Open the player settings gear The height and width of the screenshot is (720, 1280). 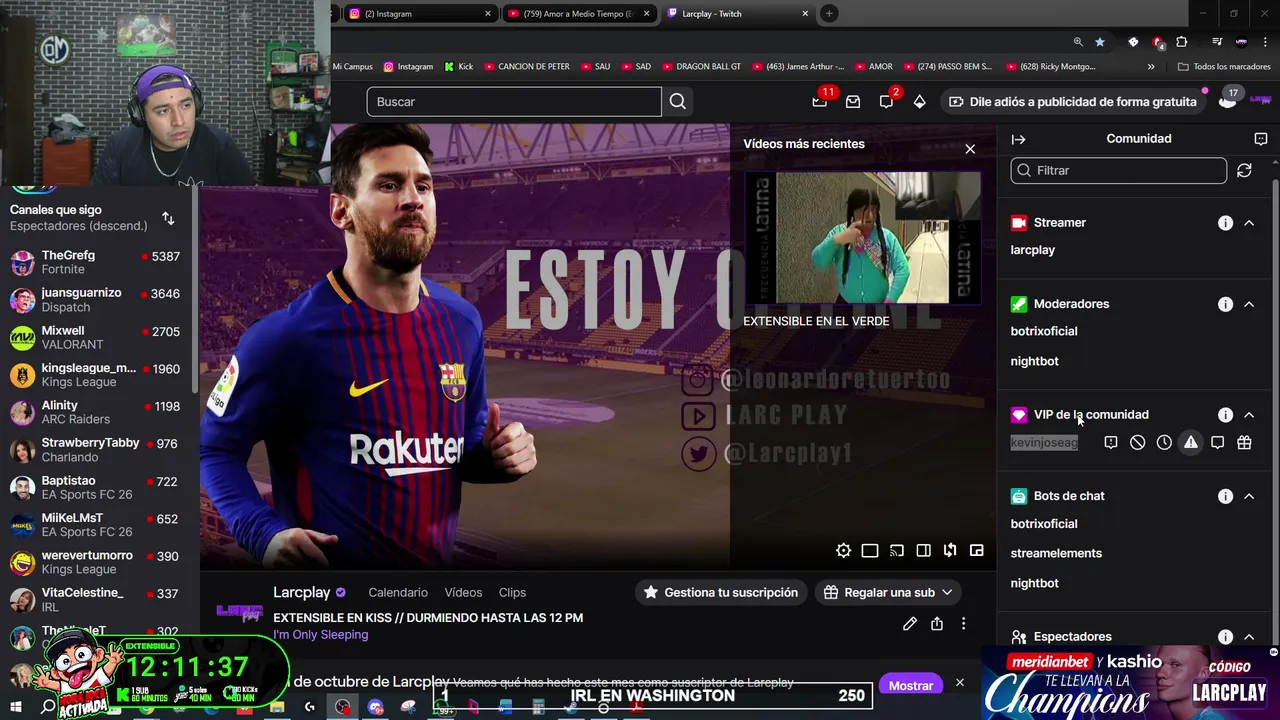pyautogui.click(x=843, y=551)
